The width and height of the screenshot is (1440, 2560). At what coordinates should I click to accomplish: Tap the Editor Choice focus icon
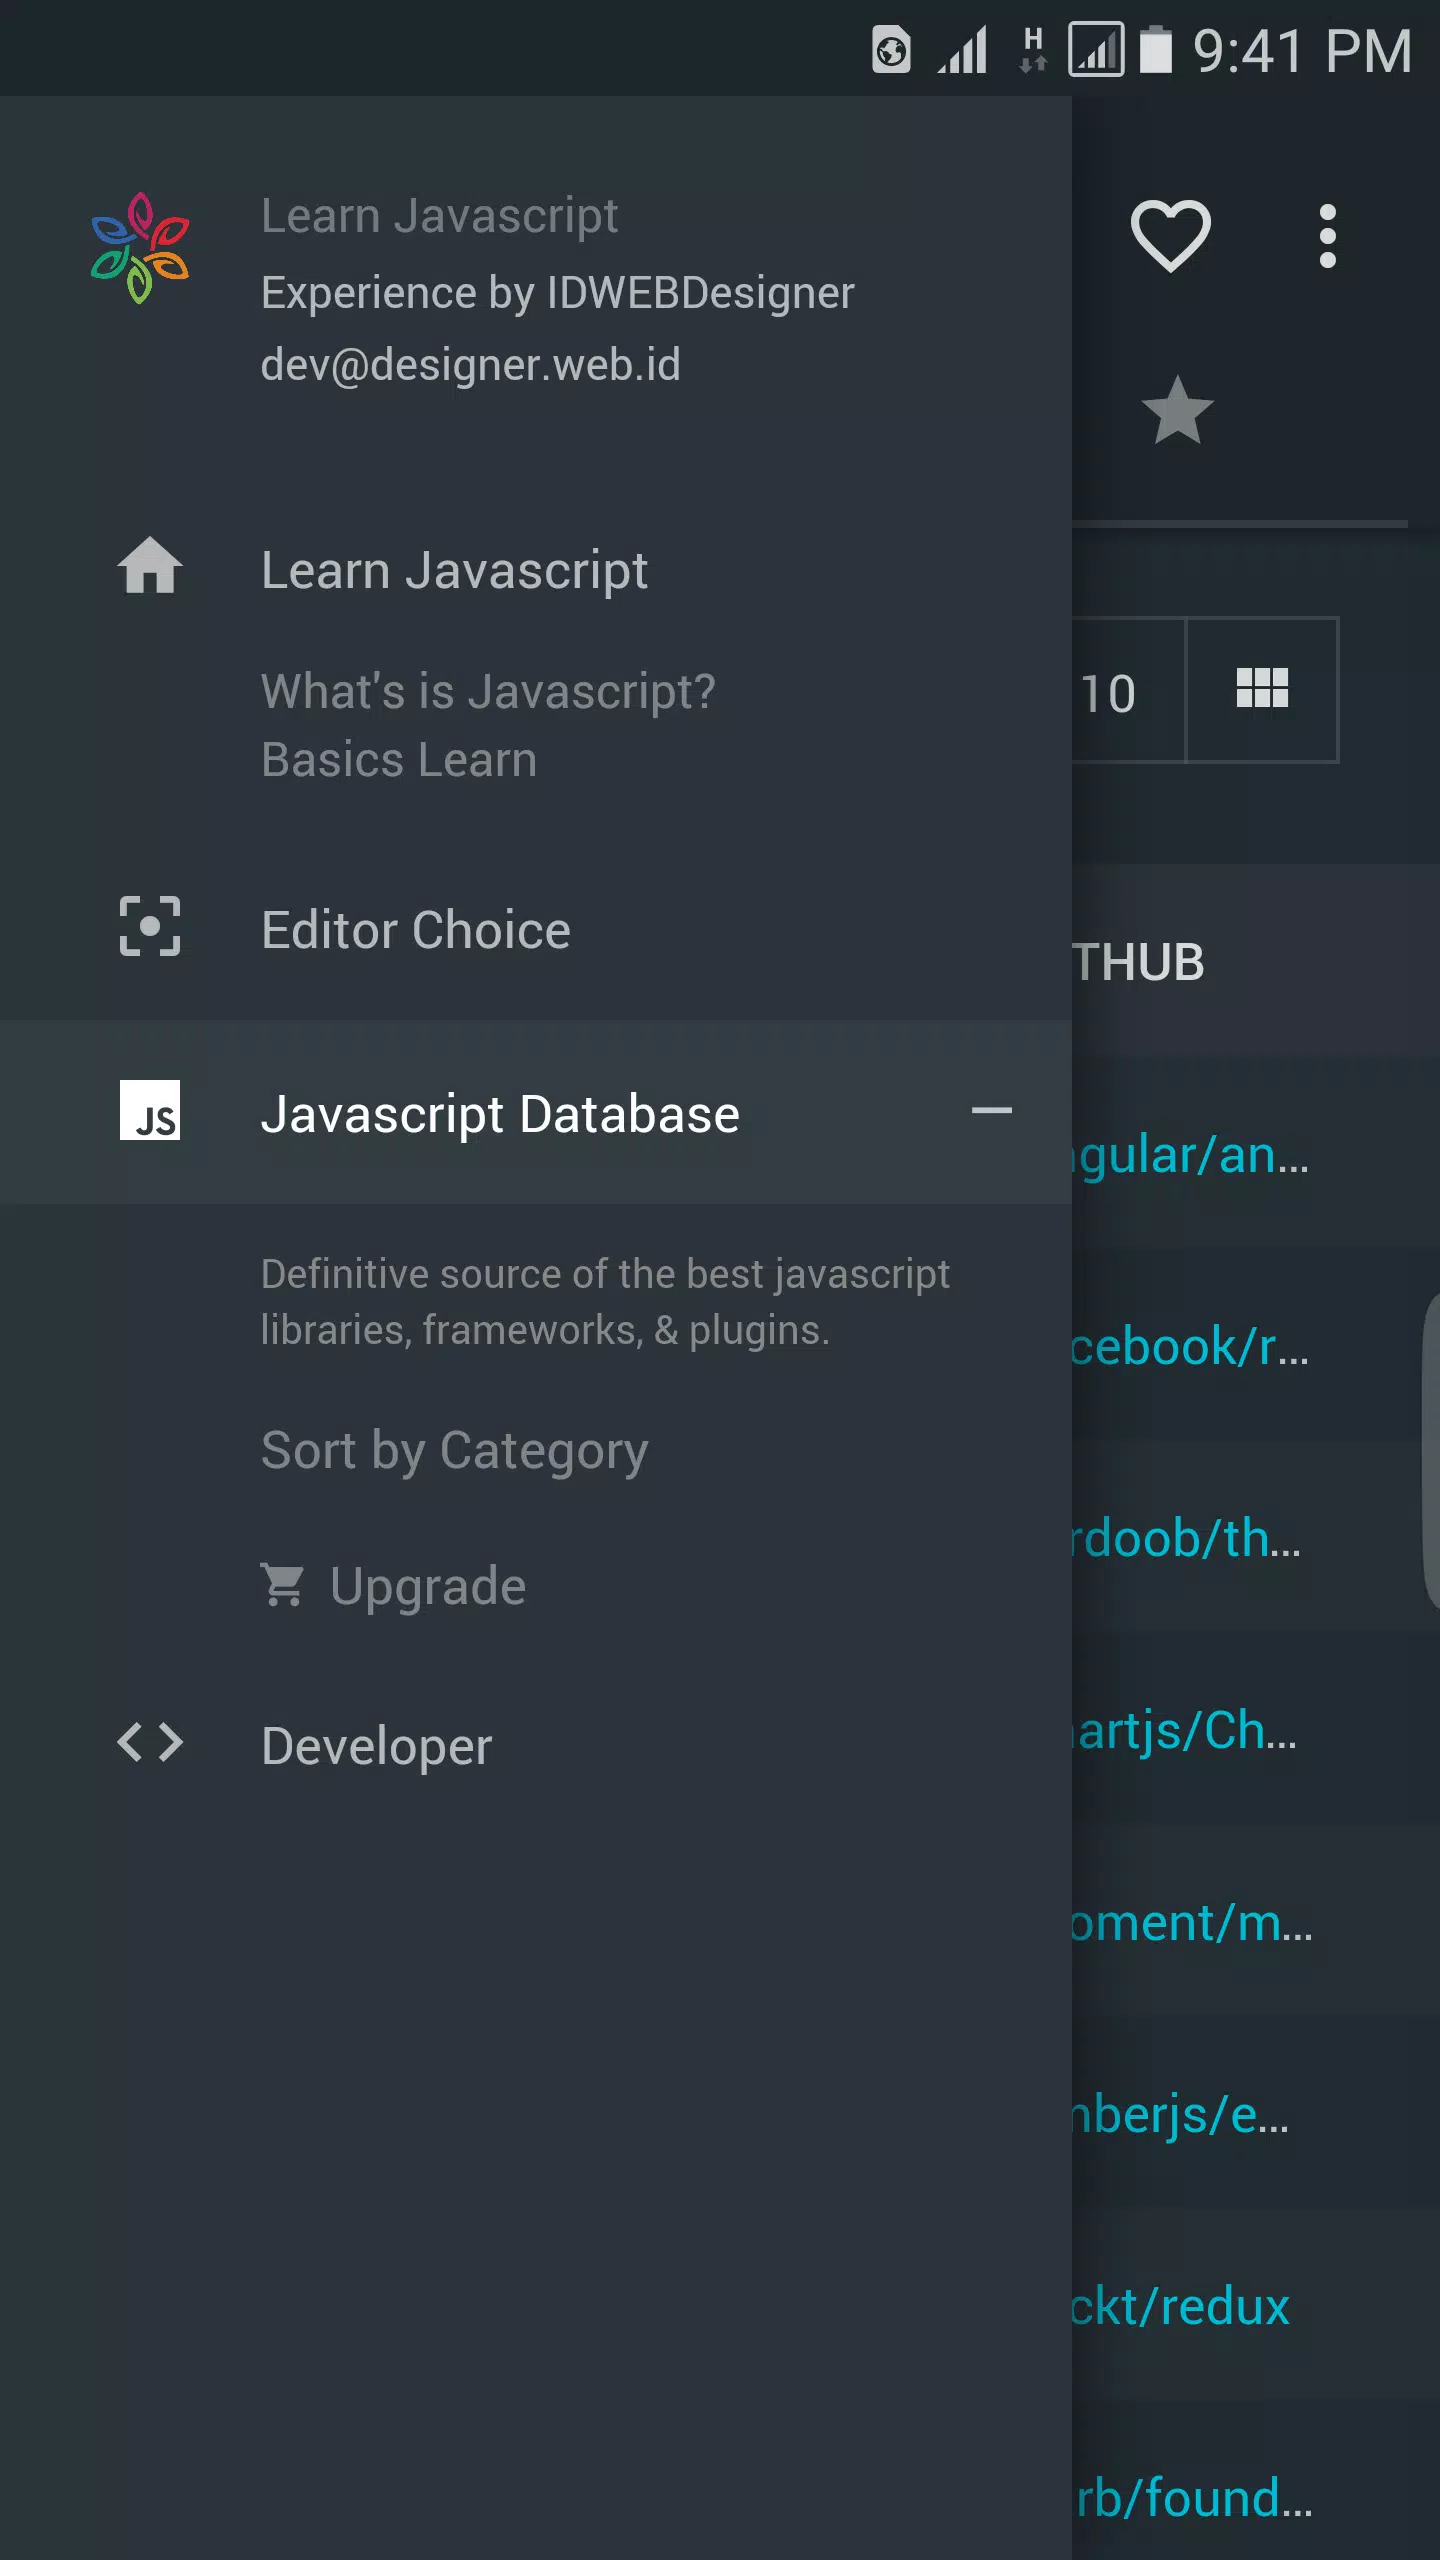[150, 926]
